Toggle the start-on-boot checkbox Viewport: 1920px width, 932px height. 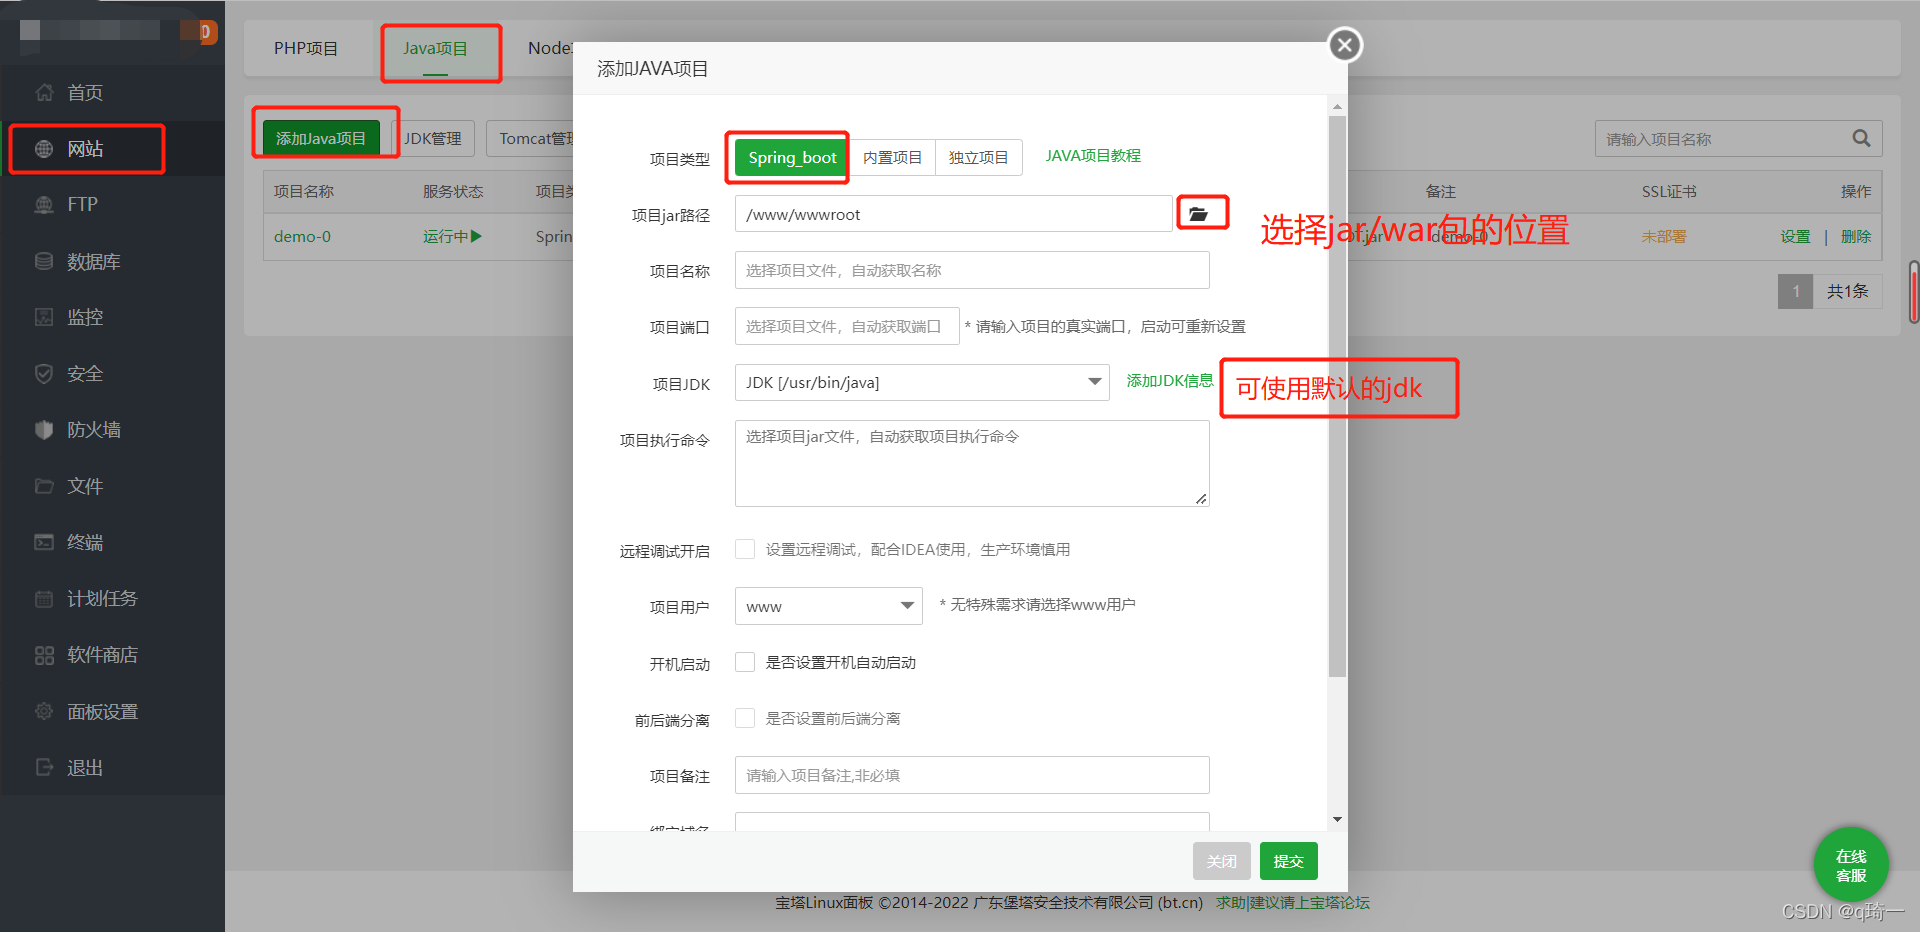pyautogui.click(x=745, y=662)
